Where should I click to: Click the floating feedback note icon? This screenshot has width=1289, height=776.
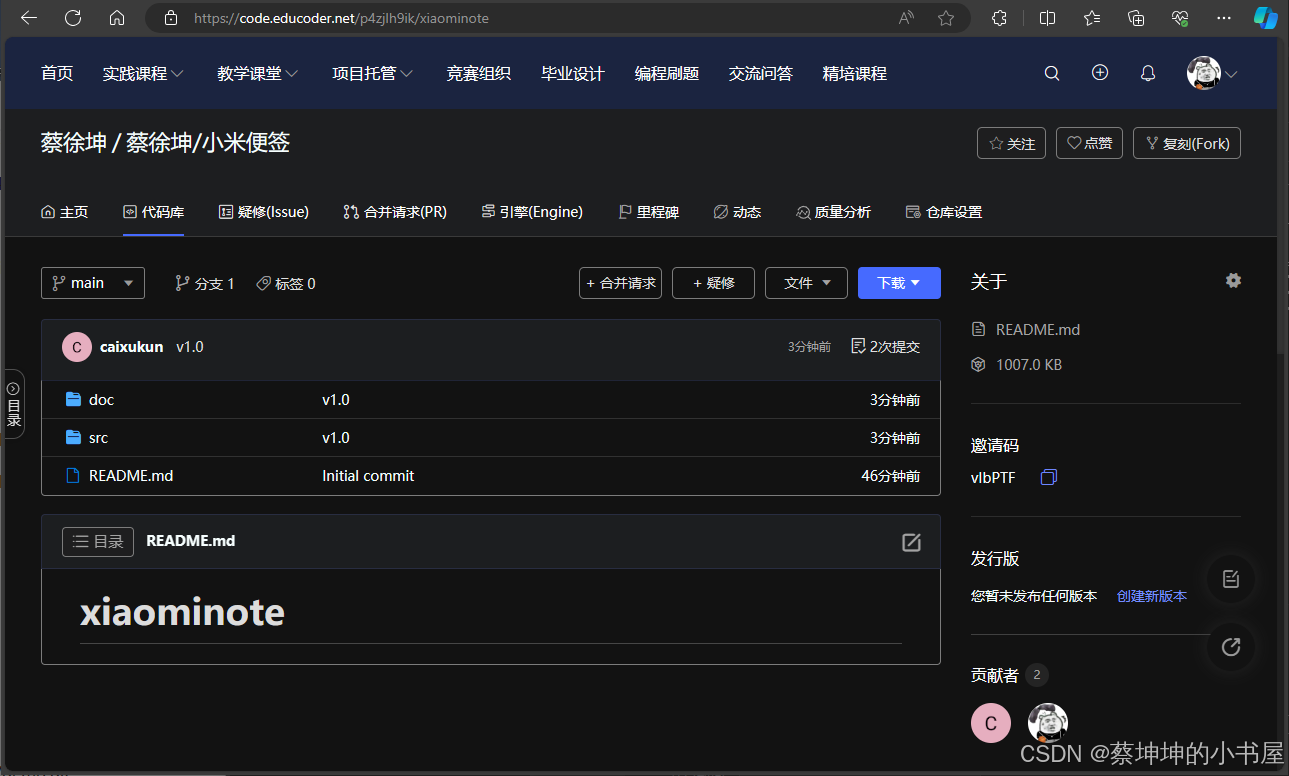1231,579
